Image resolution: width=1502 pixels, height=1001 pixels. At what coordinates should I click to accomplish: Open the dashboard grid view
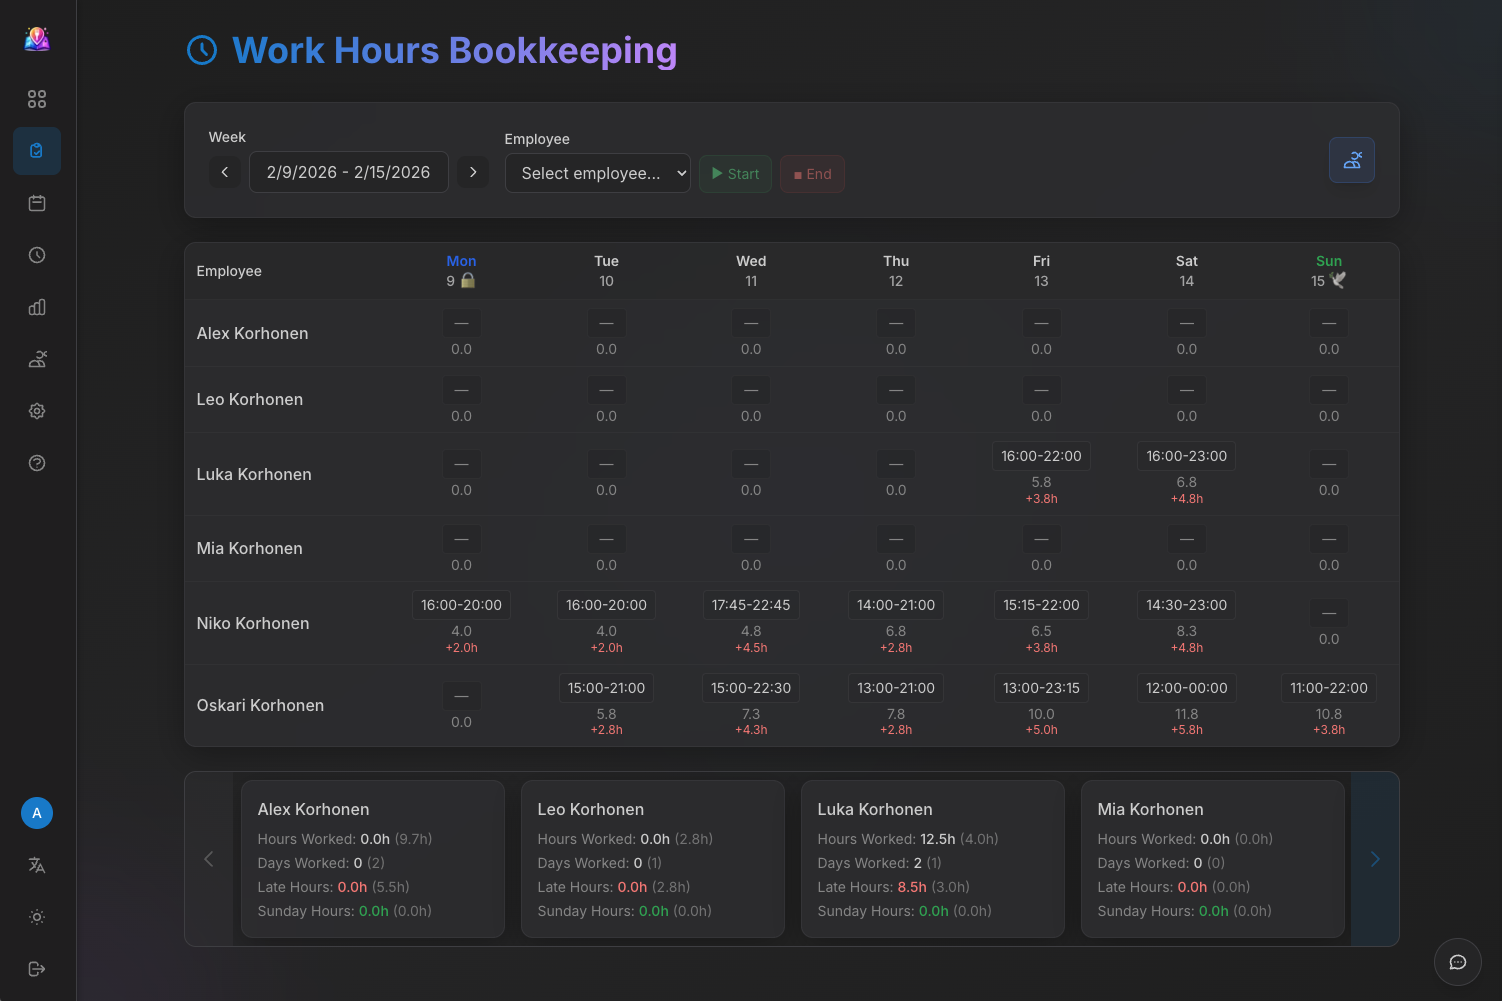click(37, 99)
